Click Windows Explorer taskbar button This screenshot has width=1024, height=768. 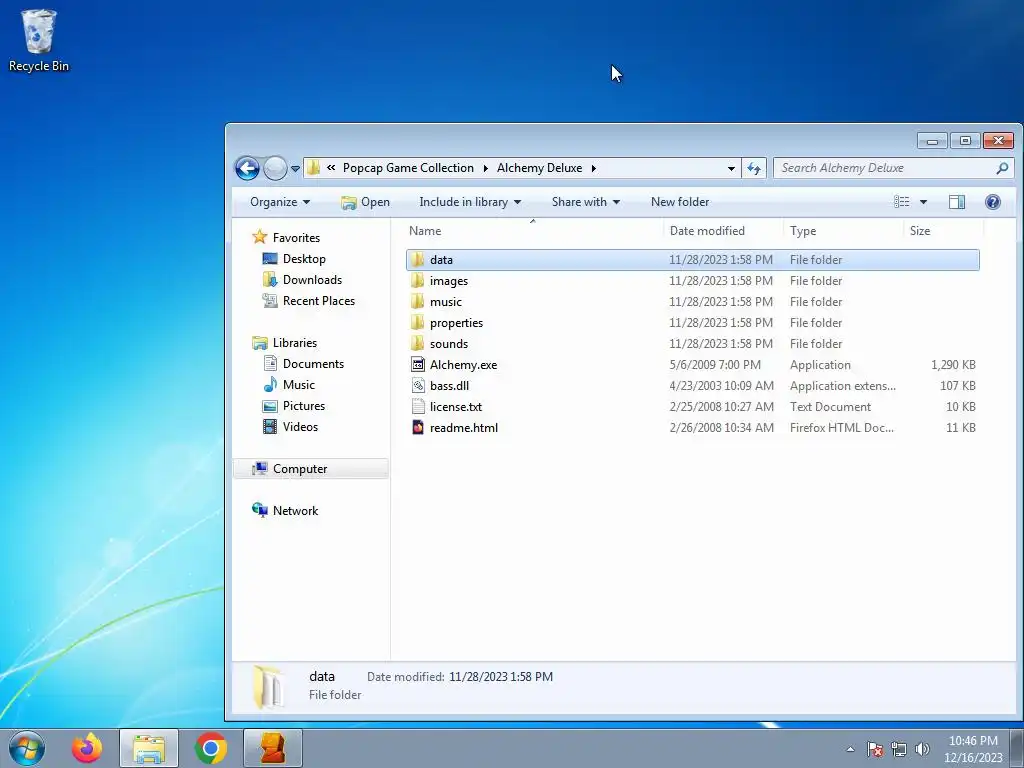coord(149,748)
